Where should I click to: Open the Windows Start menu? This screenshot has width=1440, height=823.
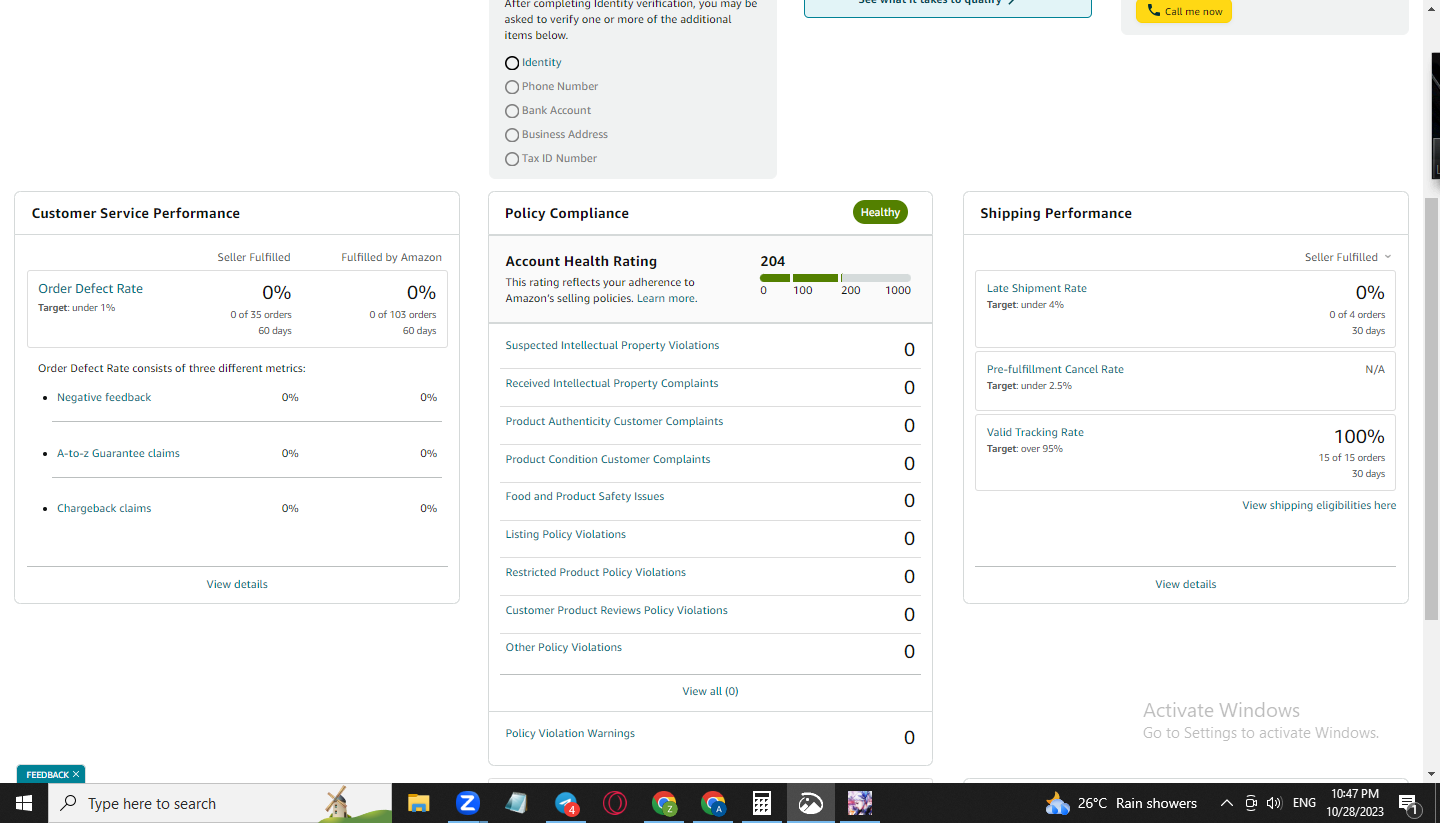(24, 803)
